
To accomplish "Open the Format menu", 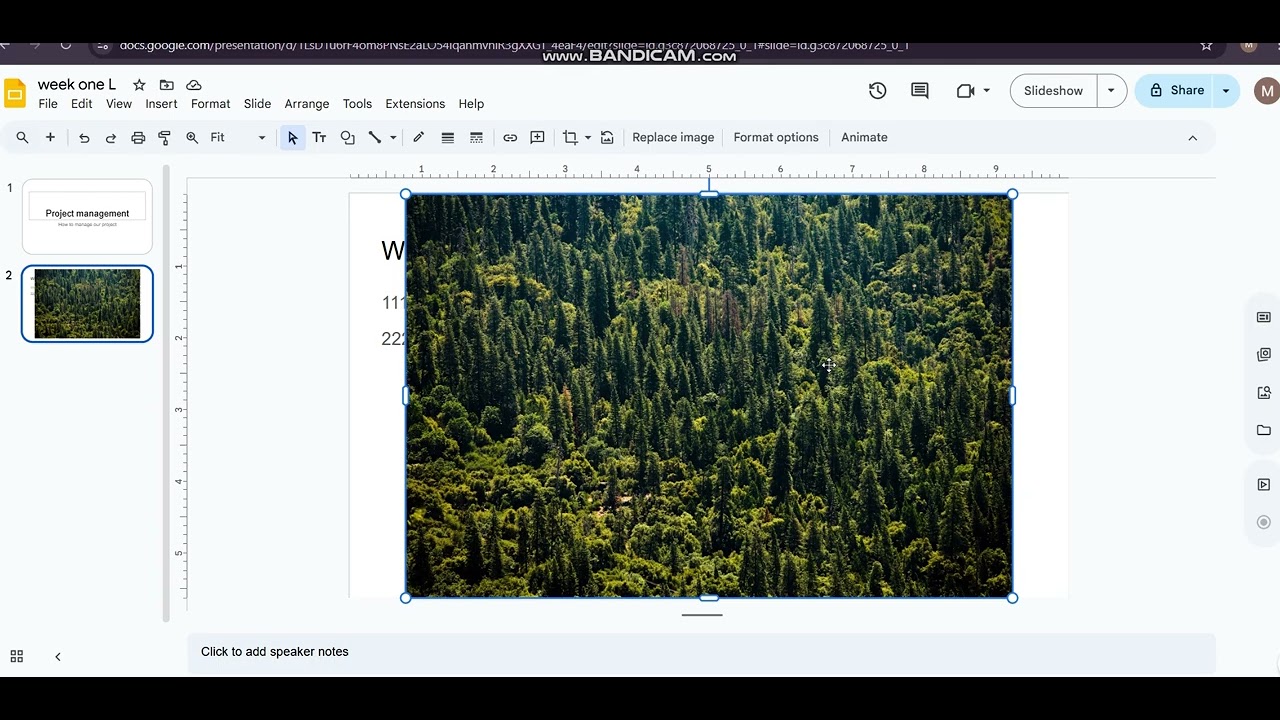I will click(x=210, y=104).
